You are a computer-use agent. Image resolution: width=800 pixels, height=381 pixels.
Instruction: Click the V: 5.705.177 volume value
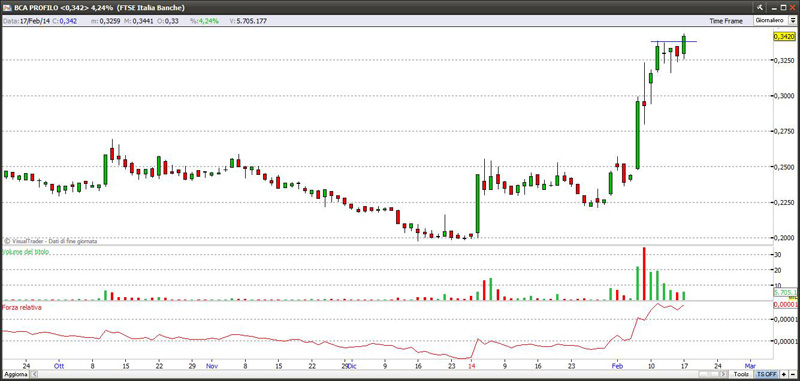tap(248, 21)
